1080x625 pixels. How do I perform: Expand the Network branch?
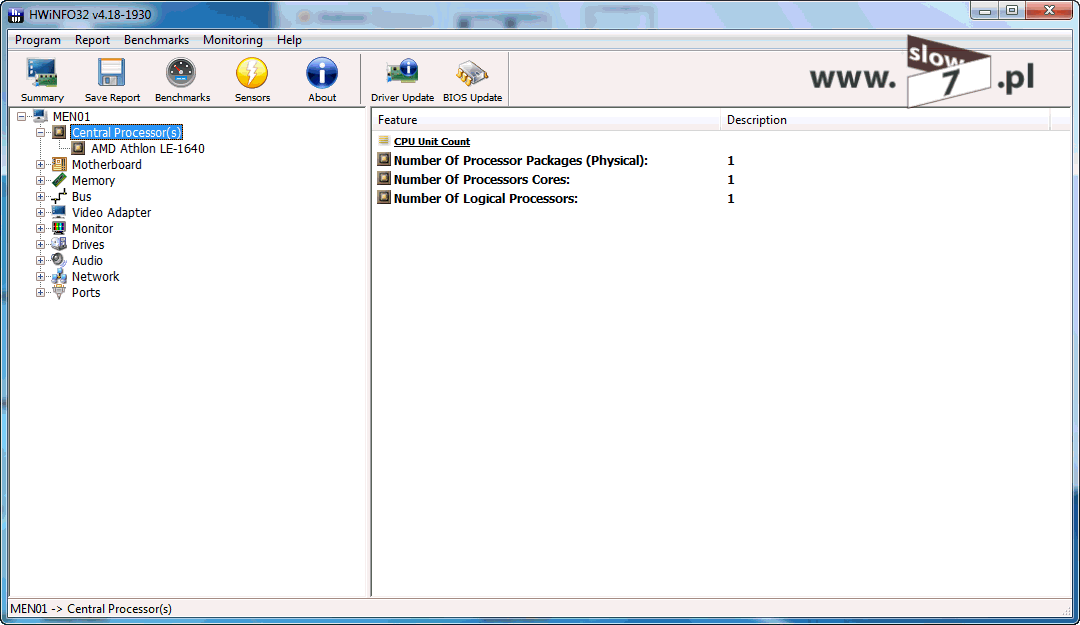41,276
